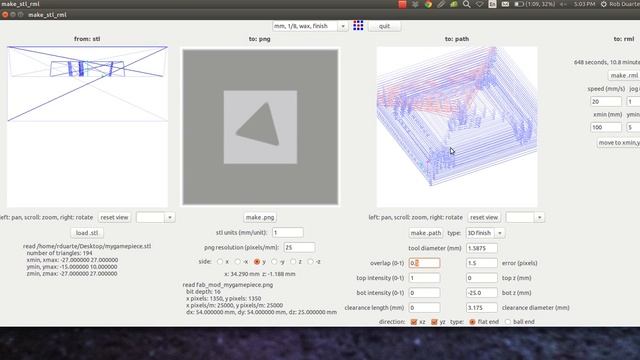Click the png resolution input field
Viewport: 640px width, 360px height.
pos(299,247)
